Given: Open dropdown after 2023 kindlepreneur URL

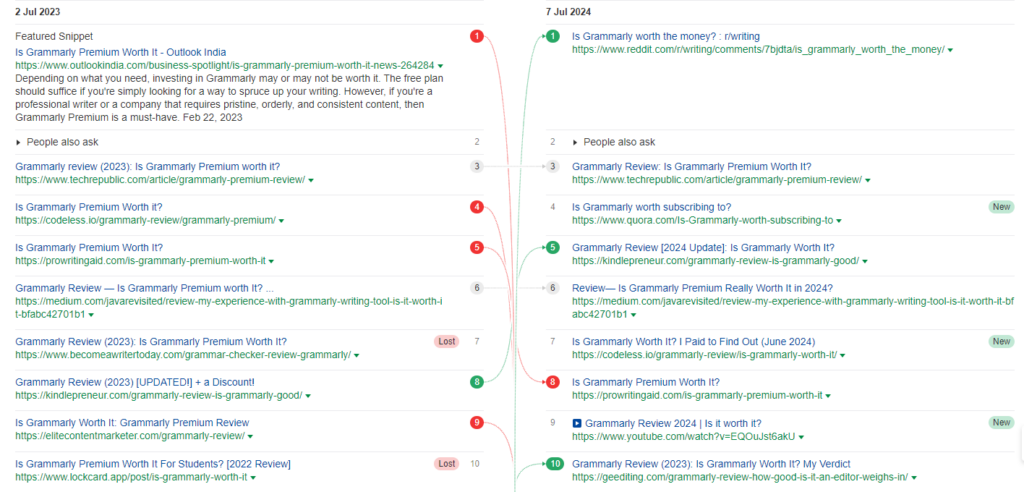Looking at the screenshot, I should tap(308, 396).
